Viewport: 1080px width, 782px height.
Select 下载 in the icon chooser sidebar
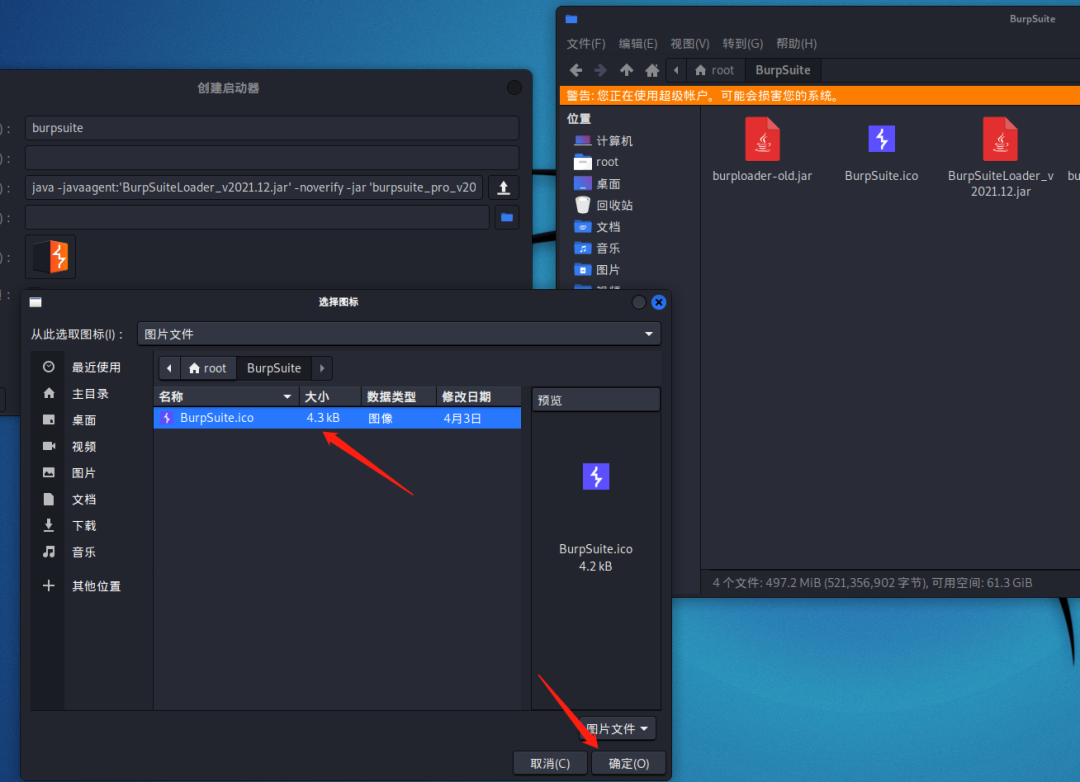[x=90, y=526]
